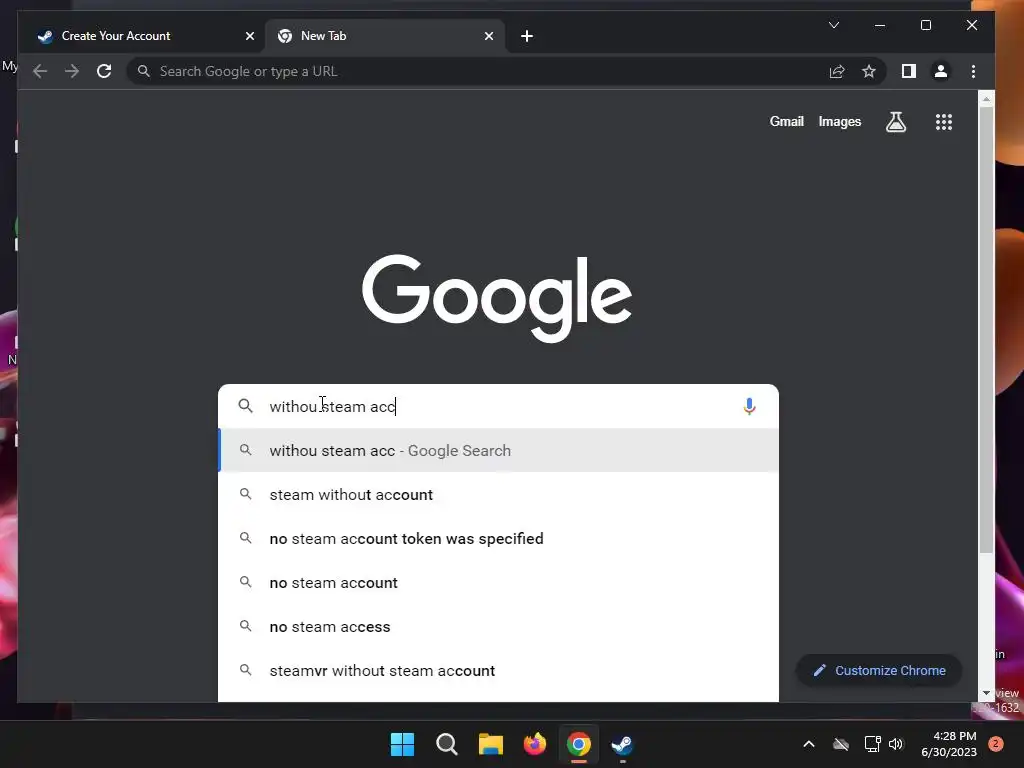
Task: Click the browser forward arrow
Action: (x=72, y=71)
